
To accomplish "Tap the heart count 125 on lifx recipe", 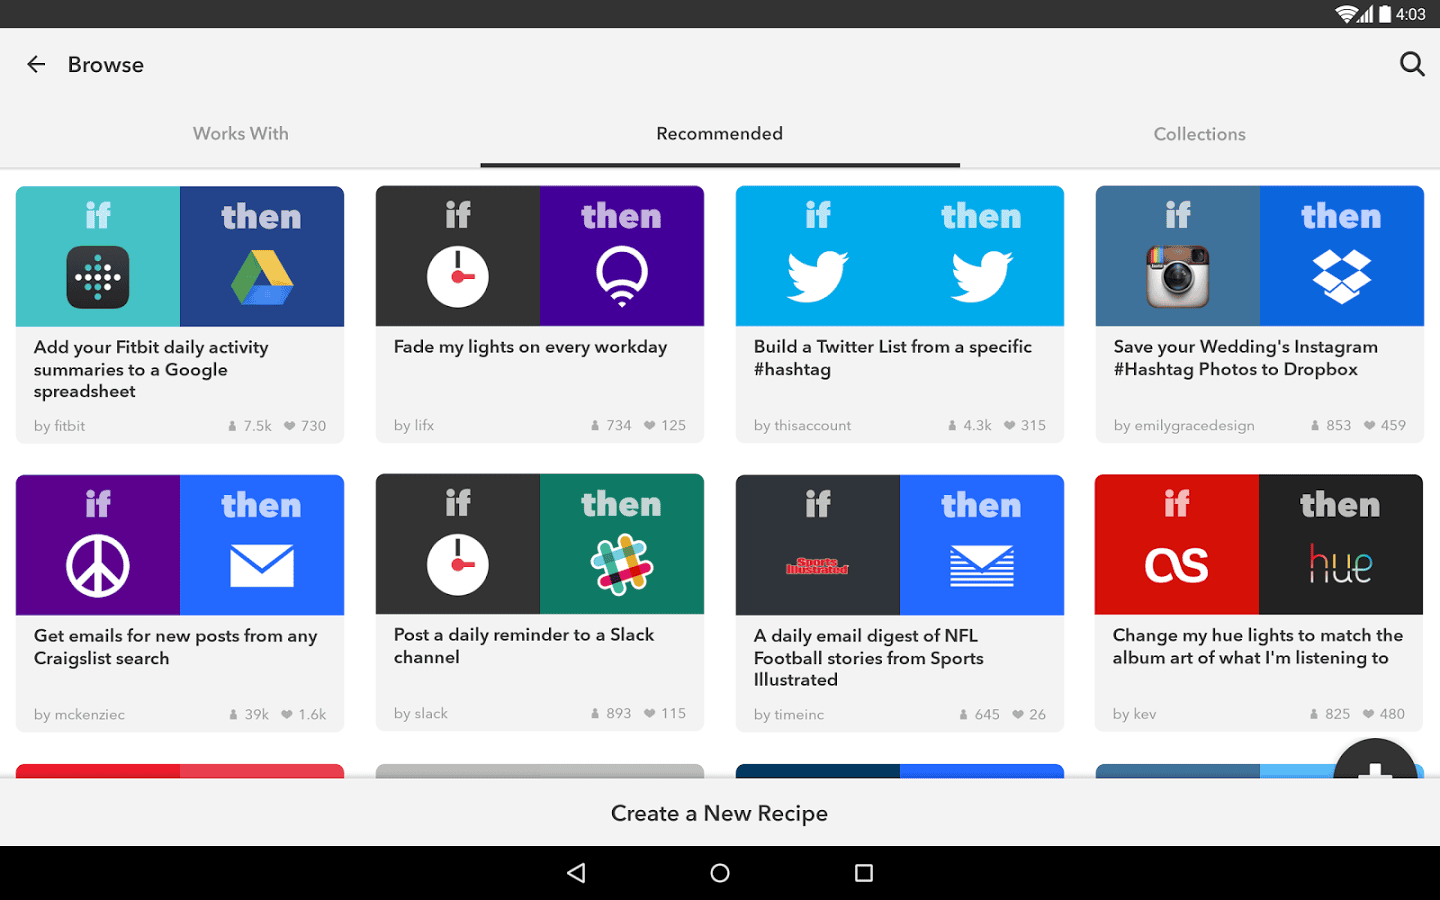I will click(x=665, y=425).
